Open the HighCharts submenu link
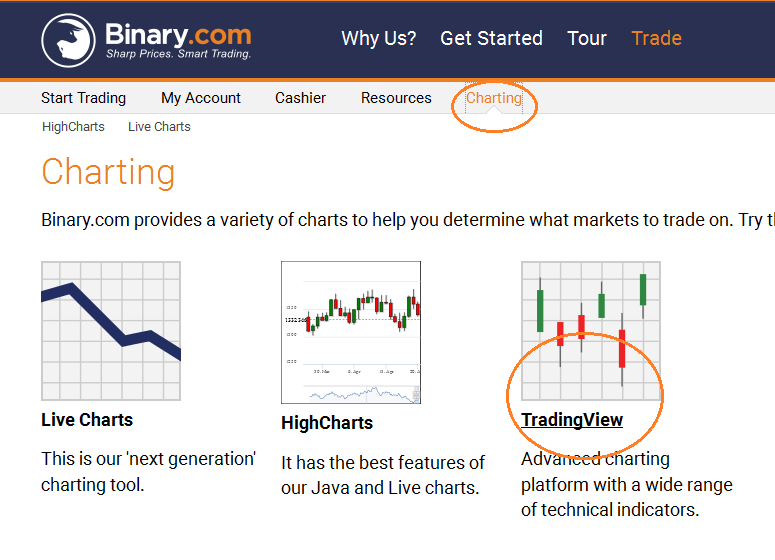Image resolution: width=775 pixels, height=560 pixels. [73, 127]
